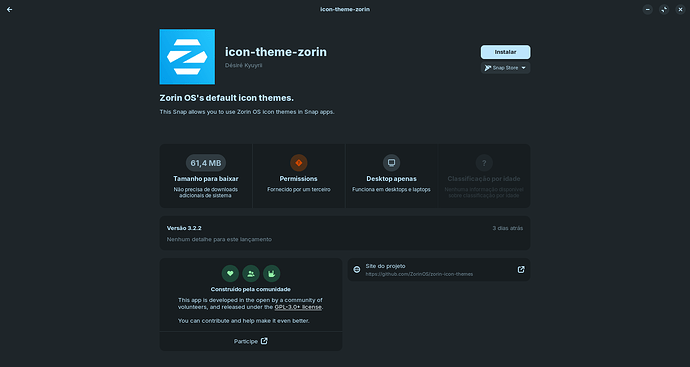Open the Snap Store source dropdown

point(505,68)
